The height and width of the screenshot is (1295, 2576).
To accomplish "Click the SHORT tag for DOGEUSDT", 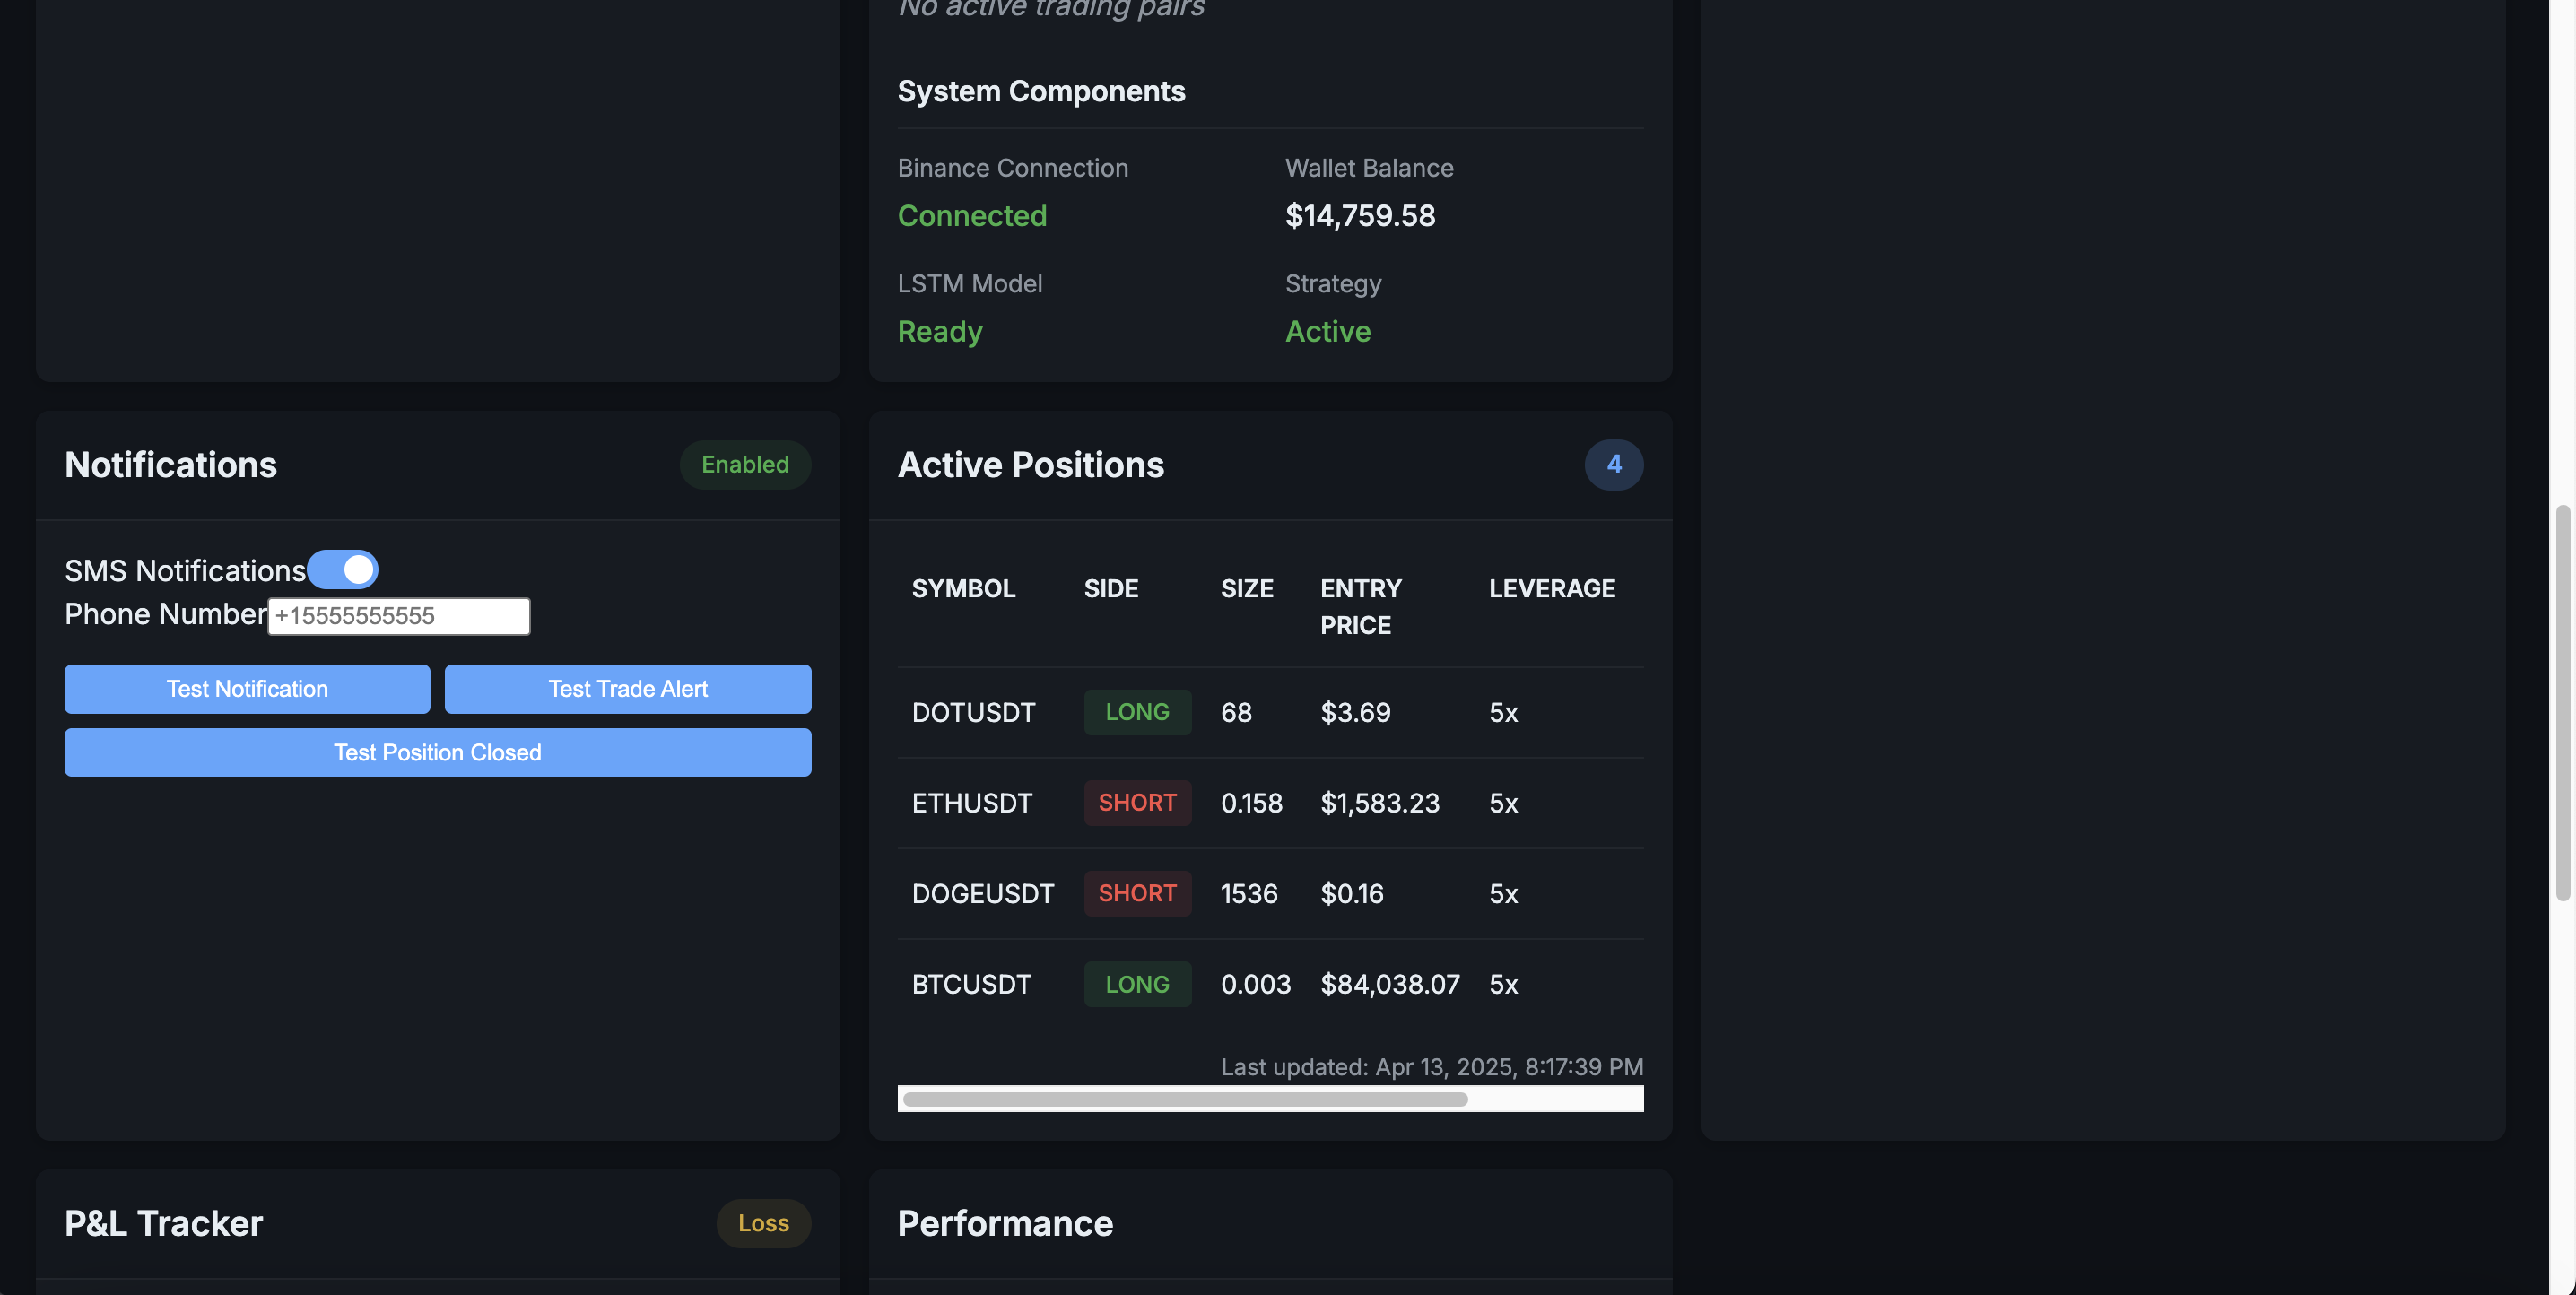I will tap(1137, 893).
